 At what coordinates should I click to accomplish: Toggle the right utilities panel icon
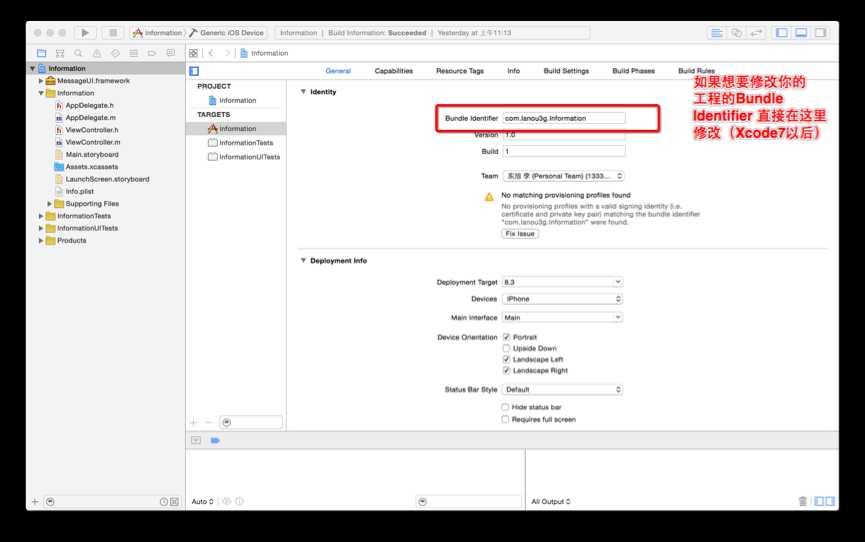pos(820,33)
